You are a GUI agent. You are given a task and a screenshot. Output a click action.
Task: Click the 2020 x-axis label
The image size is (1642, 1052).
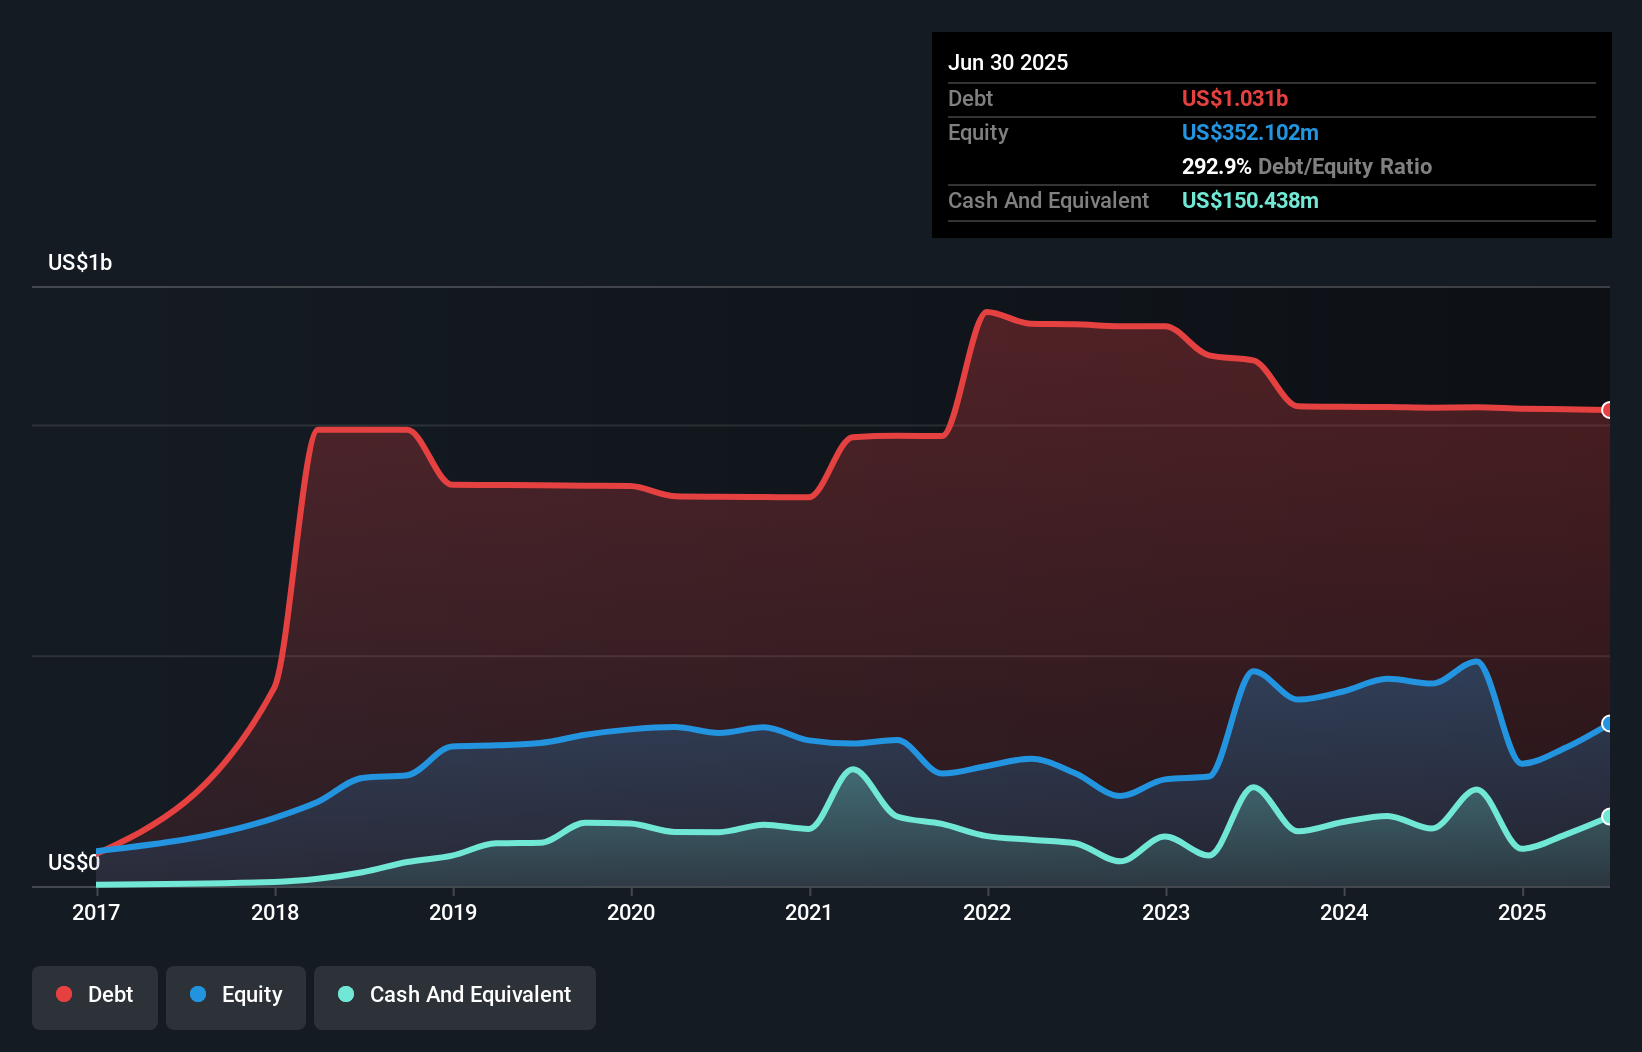point(631,912)
